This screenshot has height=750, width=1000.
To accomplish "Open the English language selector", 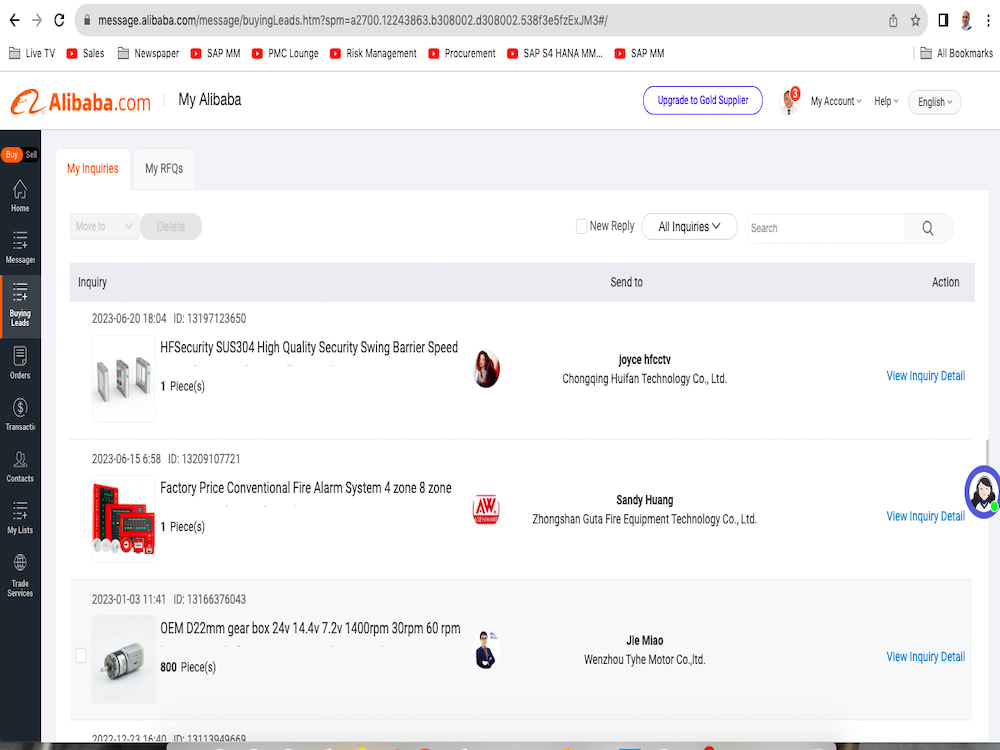I will (933, 102).
